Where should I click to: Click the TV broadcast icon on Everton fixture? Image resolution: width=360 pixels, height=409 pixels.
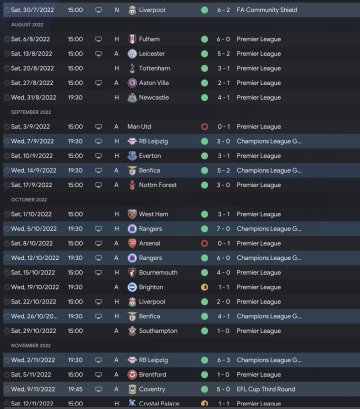tap(98, 156)
